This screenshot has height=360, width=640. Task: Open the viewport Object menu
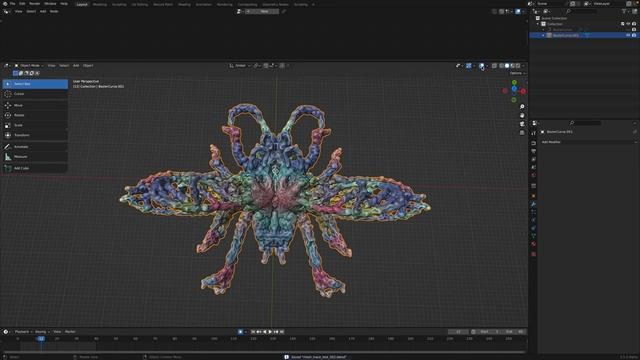(88, 66)
